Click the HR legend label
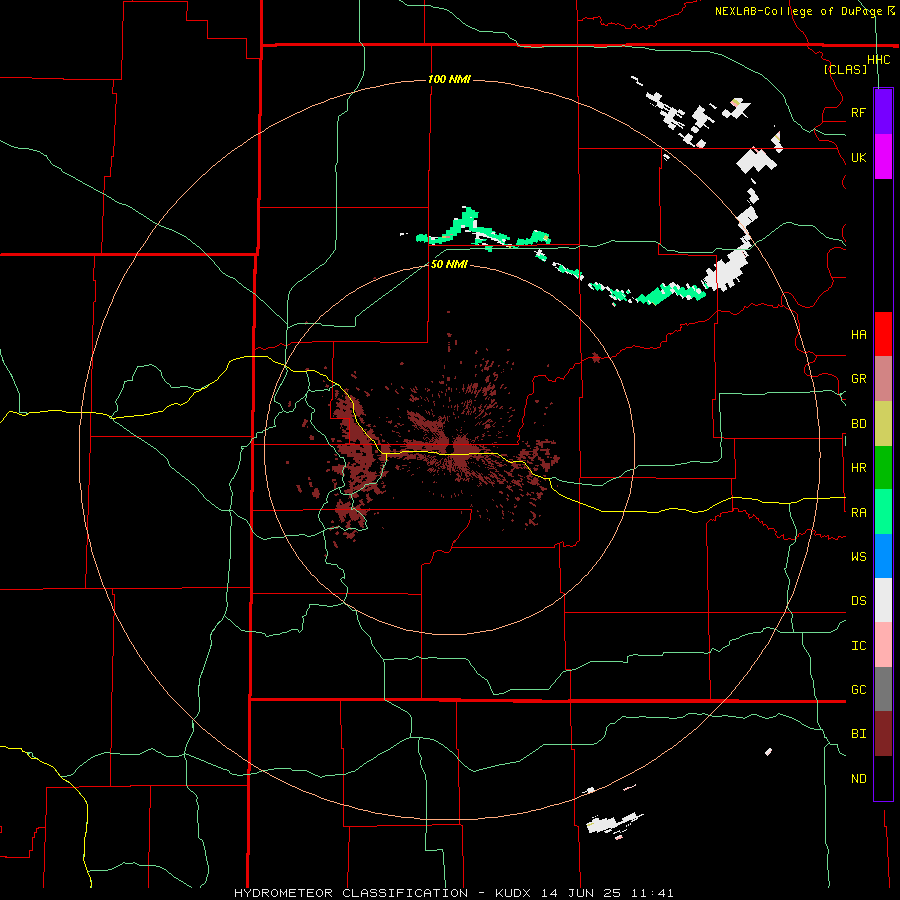Viewport: 900px width, 900px height. pos(858,468)
